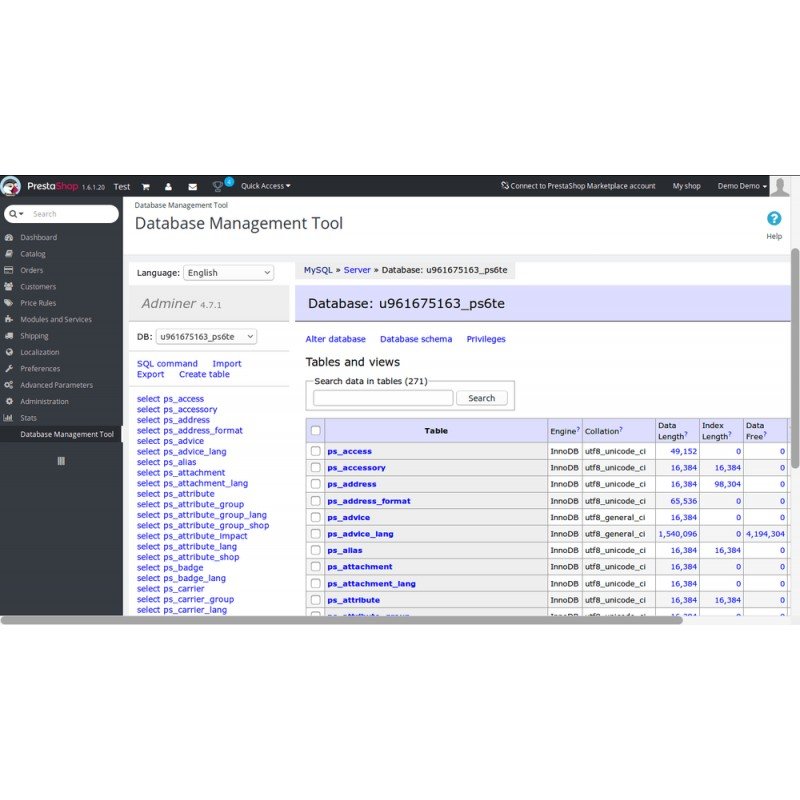The width and height of the screenshot is (800, 800).
Task: Focus the sidebar Search input field
Action: click(71, 214)
